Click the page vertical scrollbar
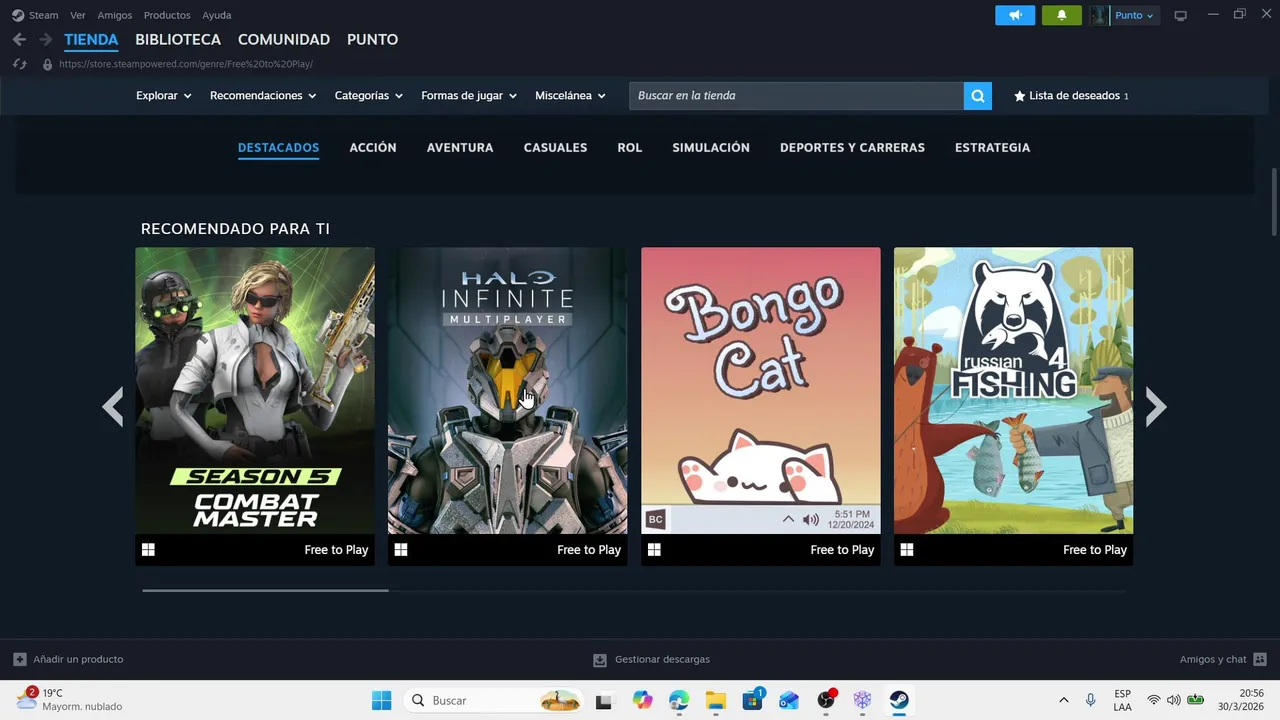Viewport: 1280px width, 720px height. 1274,203
